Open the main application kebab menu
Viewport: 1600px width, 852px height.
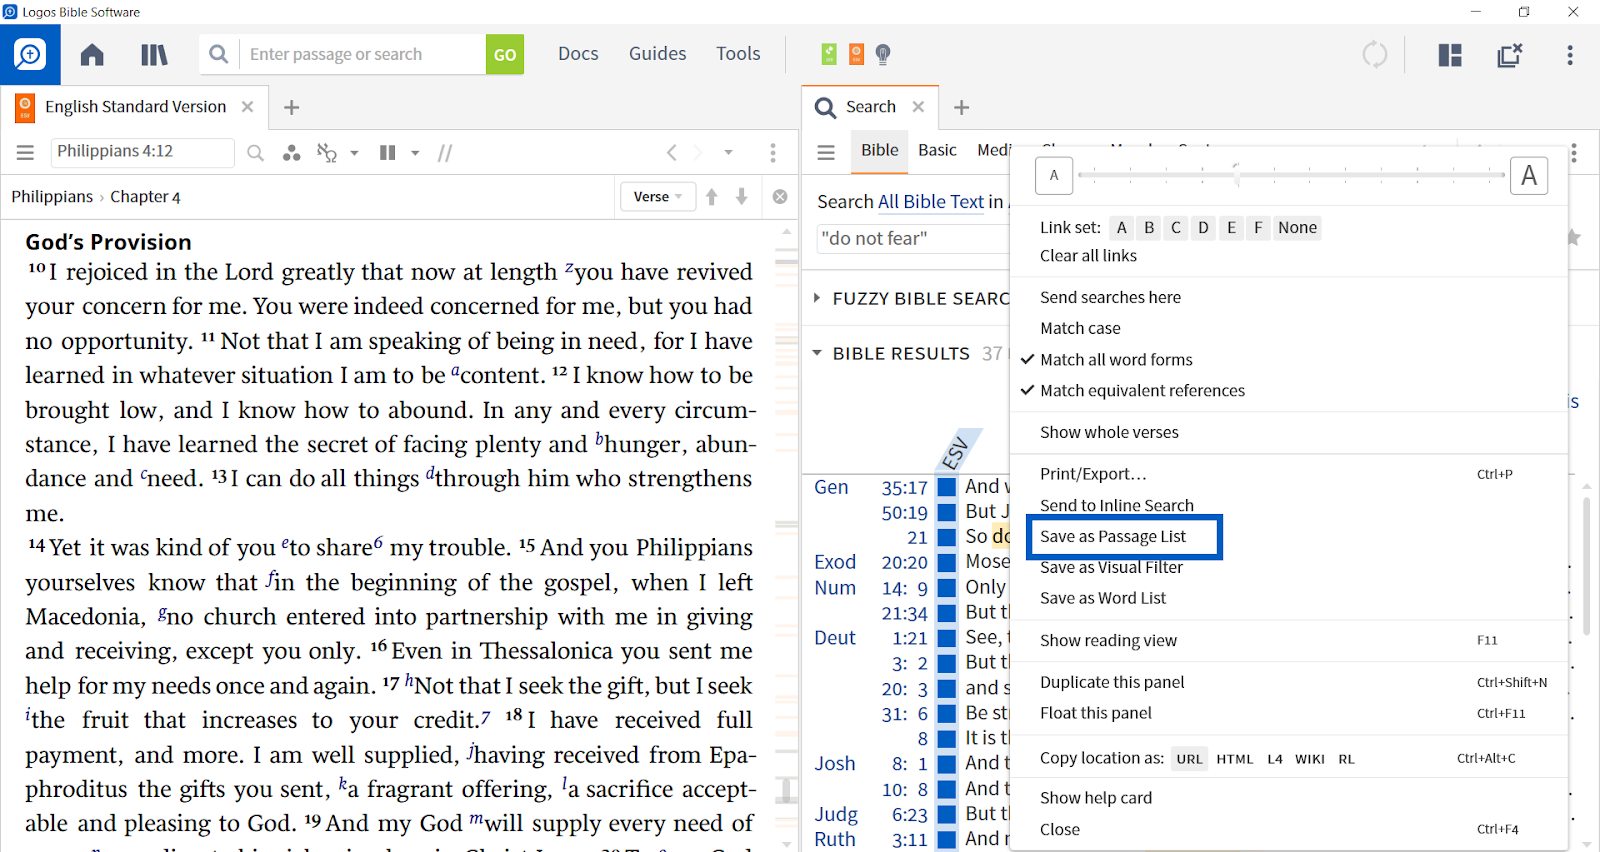(x=1570, y=54)
